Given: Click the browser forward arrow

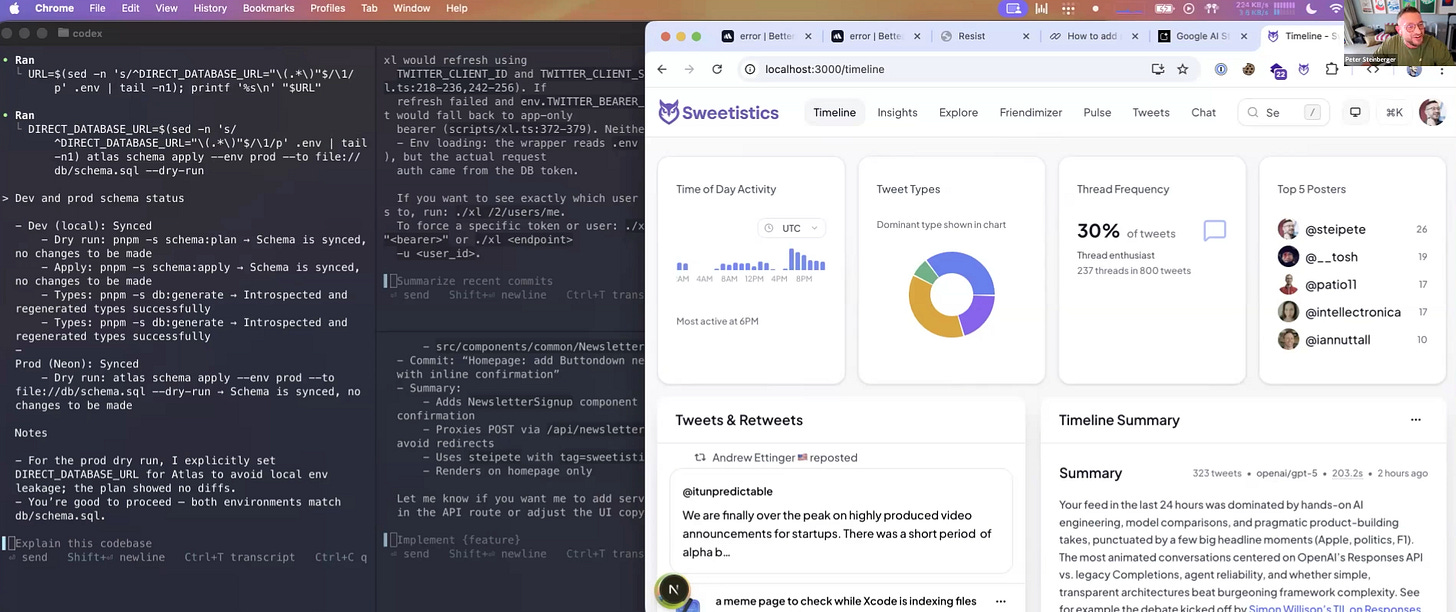Looking at the screenshot, I should coord(689,69).
